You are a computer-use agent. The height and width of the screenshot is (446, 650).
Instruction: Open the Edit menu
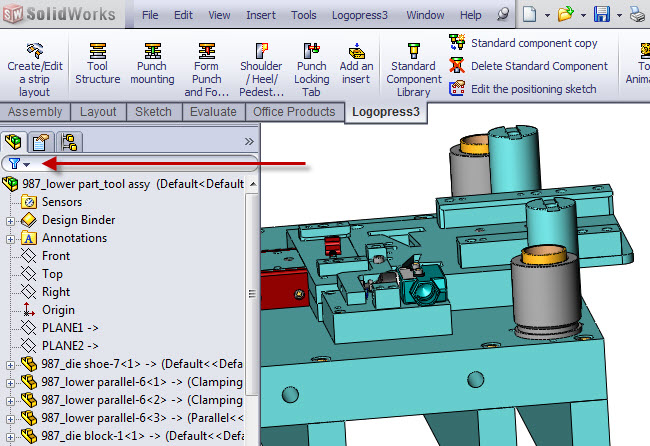[183, 15]
